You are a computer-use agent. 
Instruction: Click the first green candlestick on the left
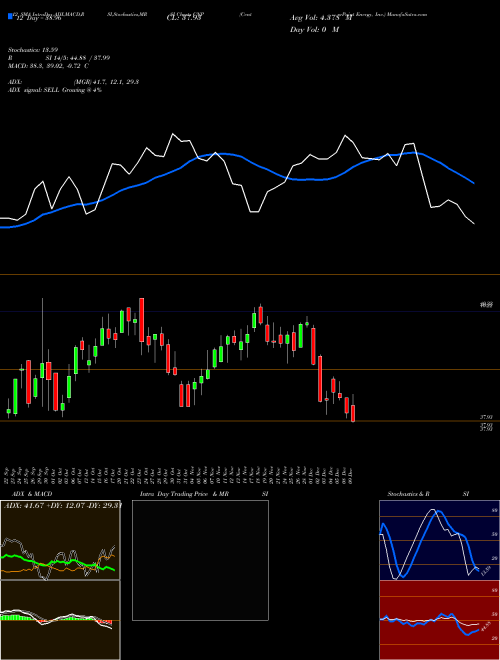(x=8, y=411)
